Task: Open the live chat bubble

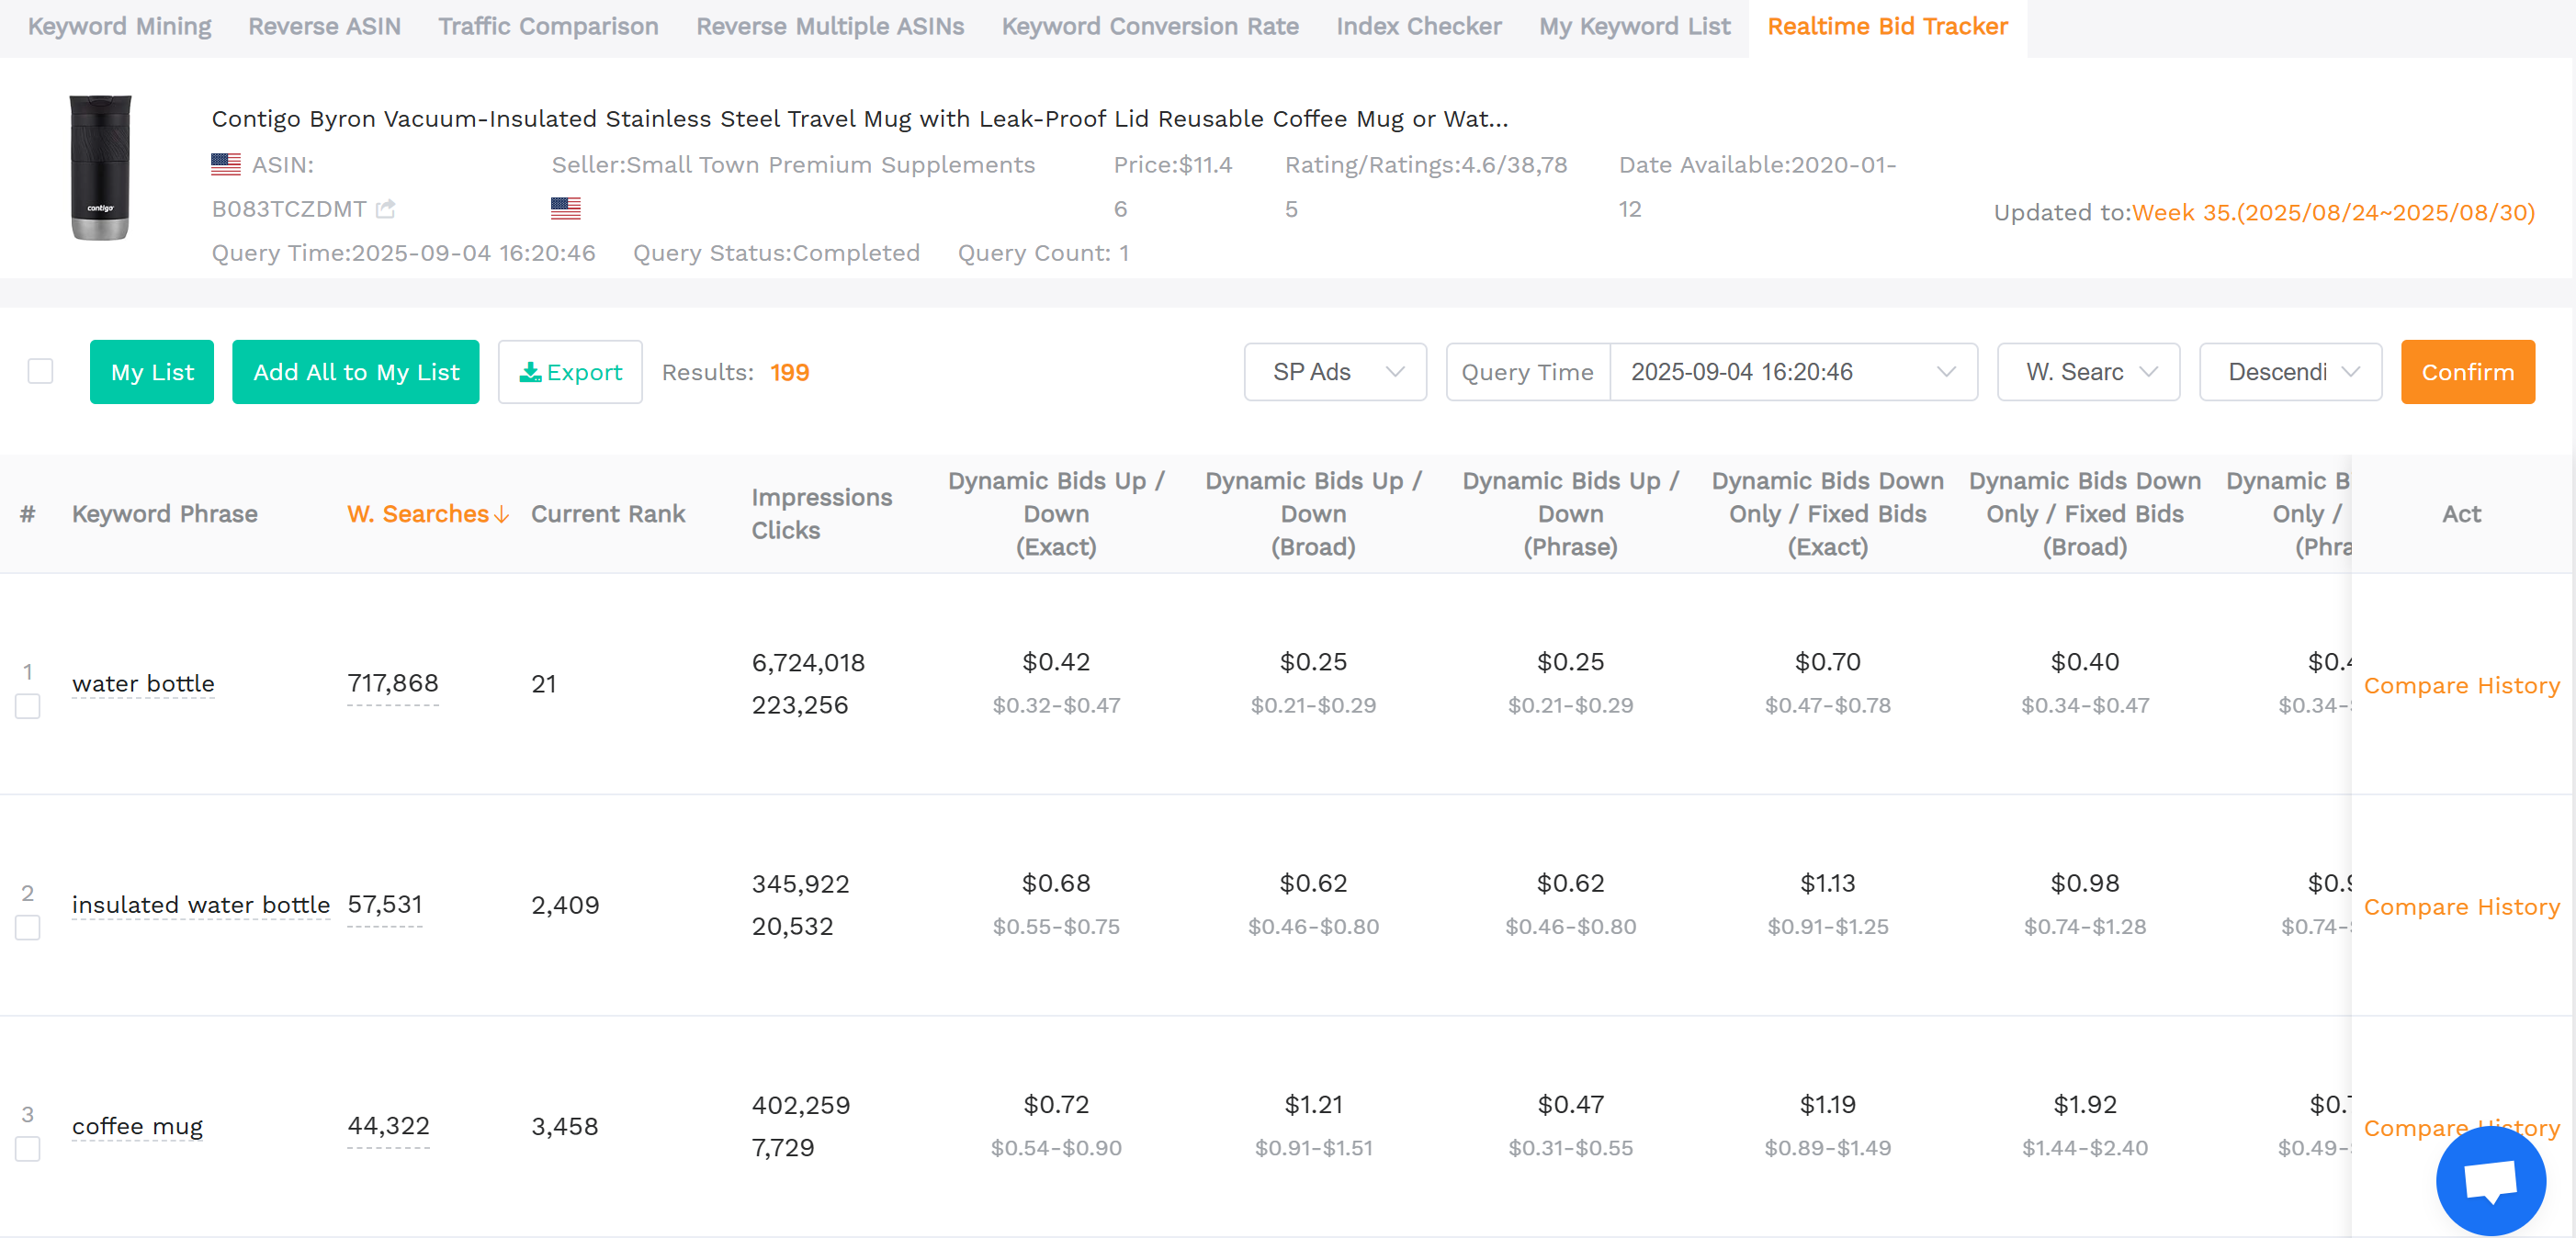Action: click(x=2490, y=1181)
